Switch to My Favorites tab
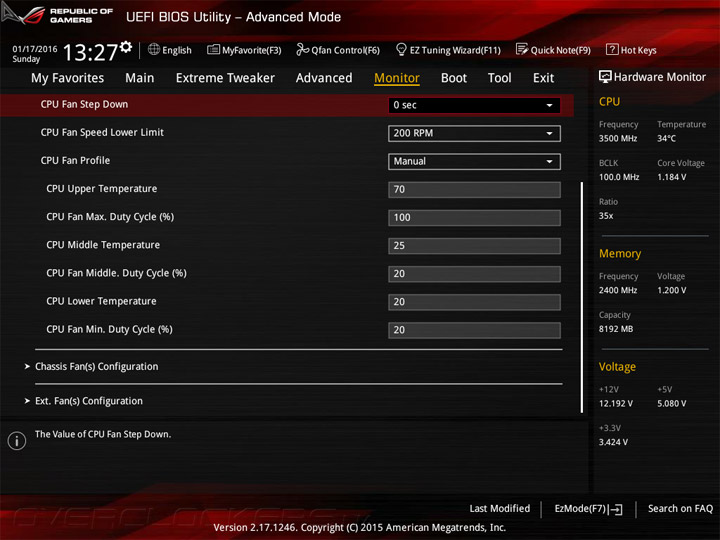720x540 pixels. click(68, 78)
